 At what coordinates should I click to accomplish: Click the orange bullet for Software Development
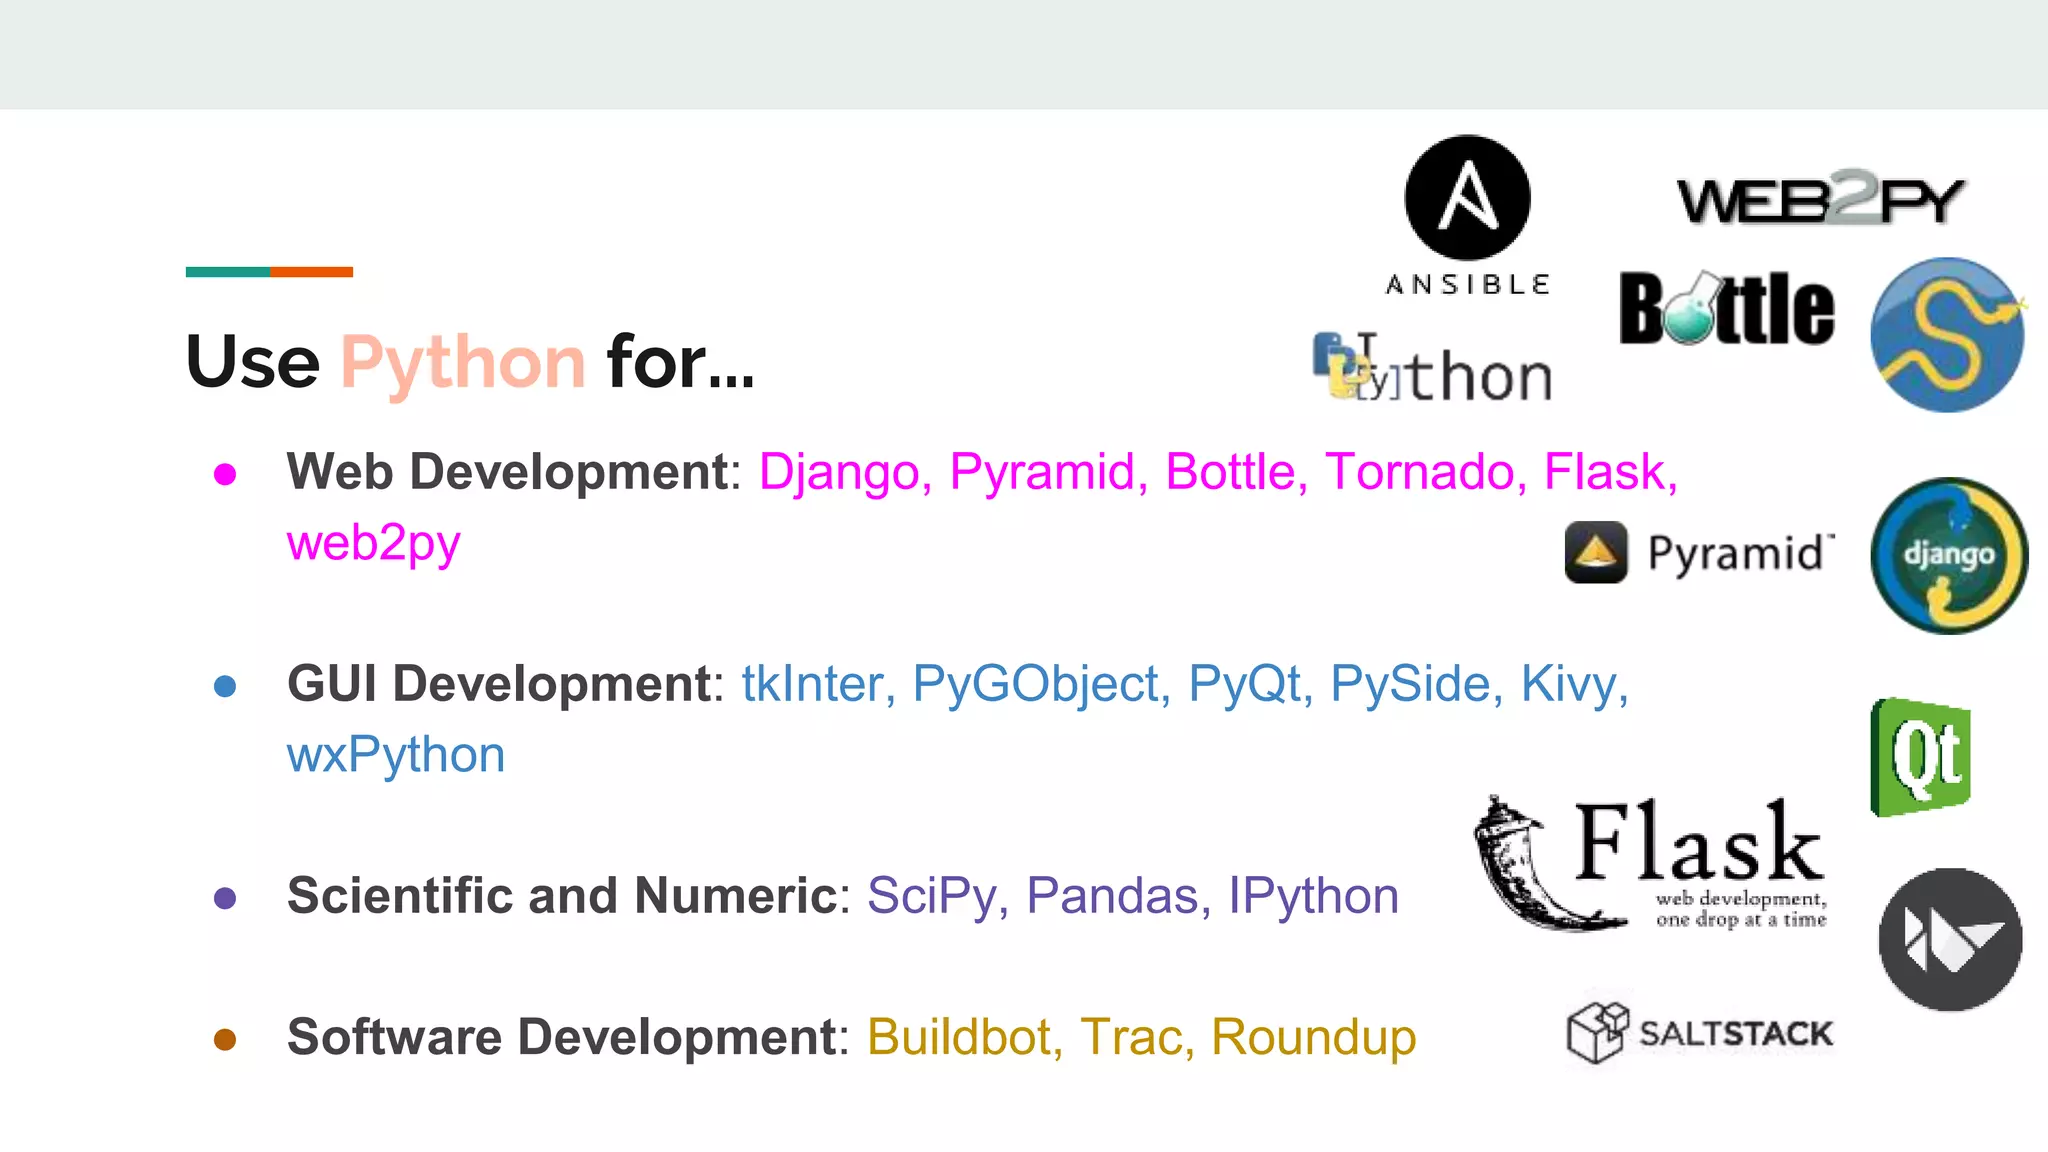[x=225, y=1040]
